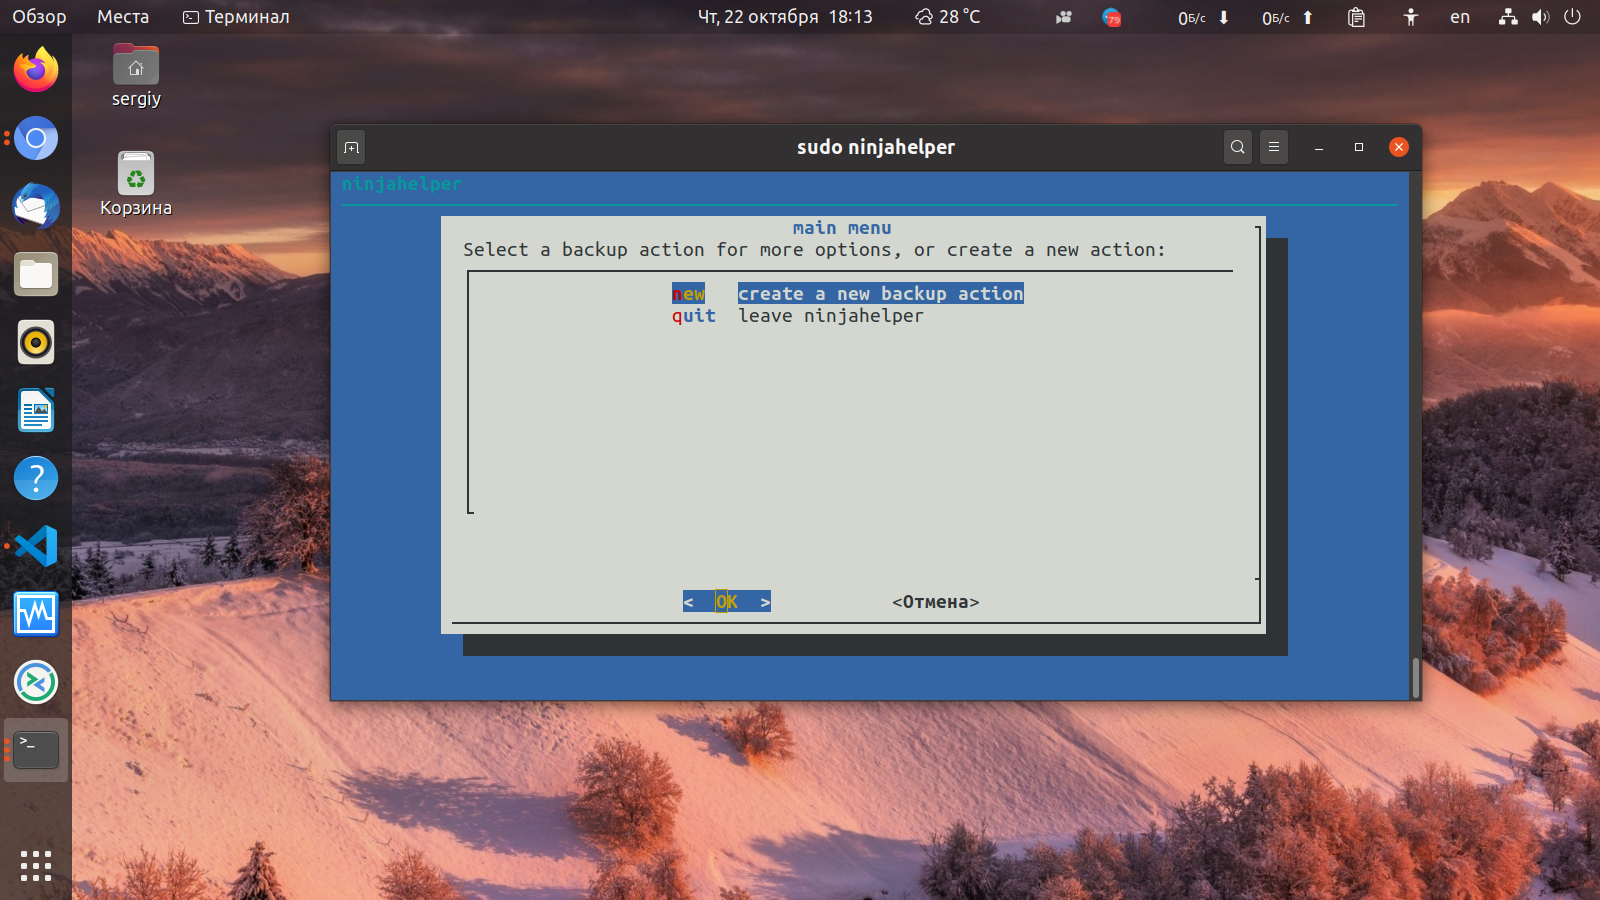Minimize the sudo ninjahelper window
The width and height of the screenshot is (1600, 900).
tap(1319, 147)
